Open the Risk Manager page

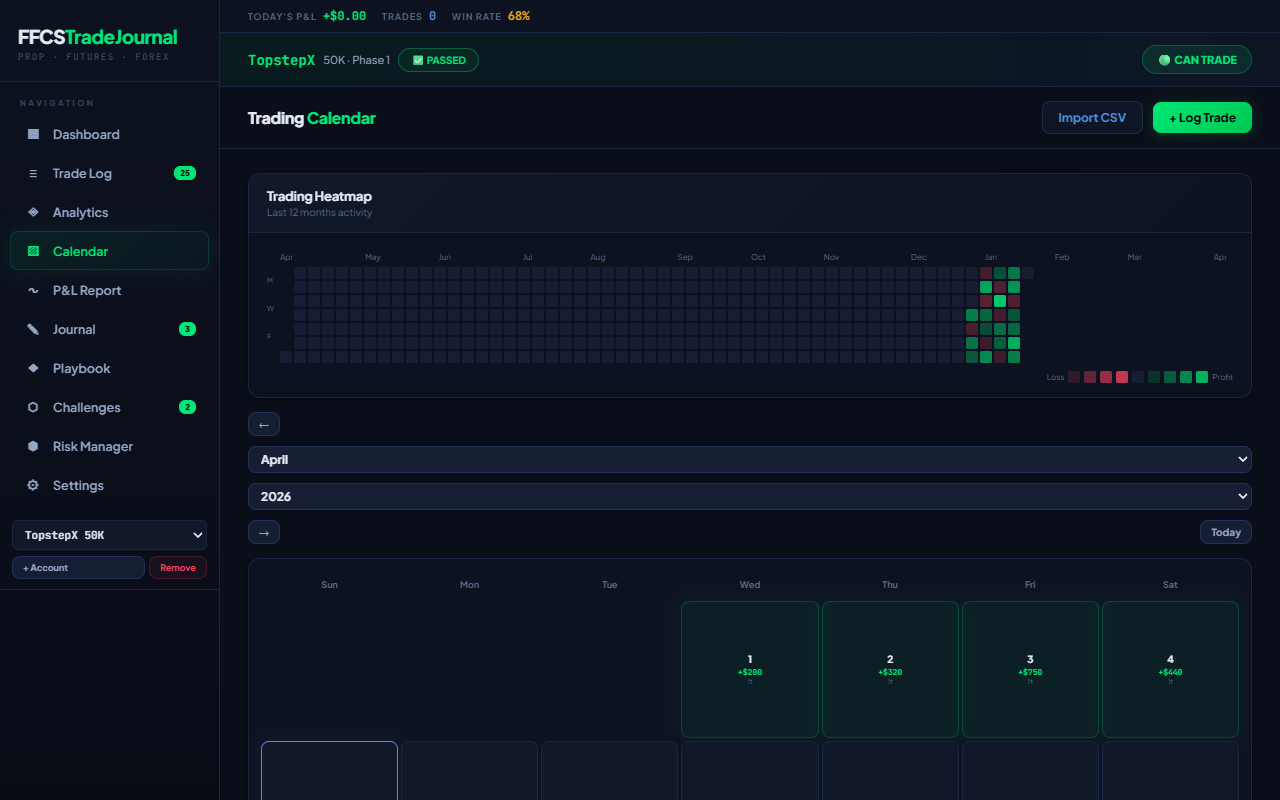(x=109, y=446)
